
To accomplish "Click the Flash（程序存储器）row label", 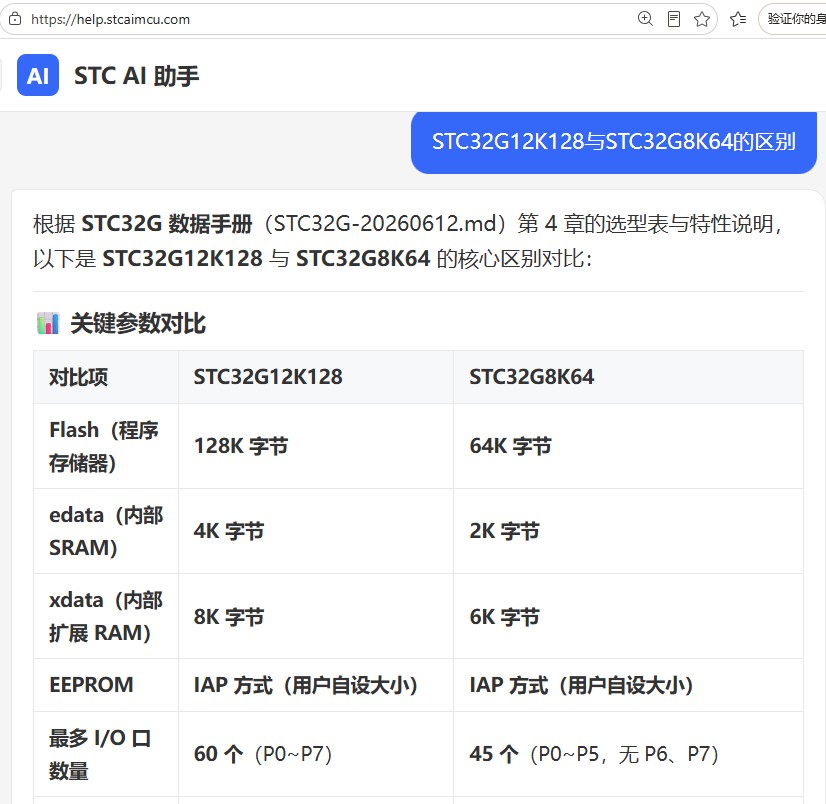I will [x=104, y=446].
